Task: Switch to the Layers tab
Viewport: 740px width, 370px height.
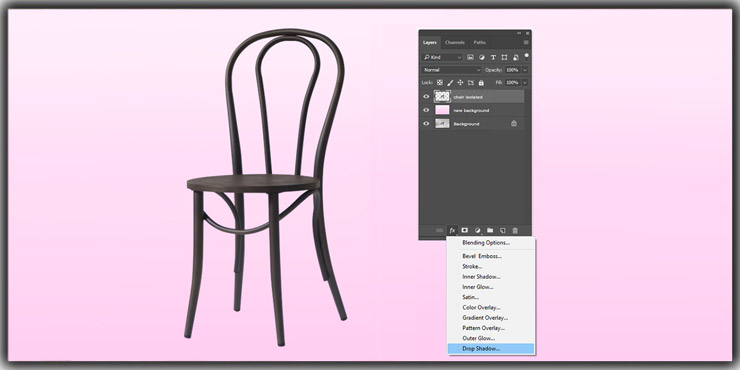Action: click(430, 42)
